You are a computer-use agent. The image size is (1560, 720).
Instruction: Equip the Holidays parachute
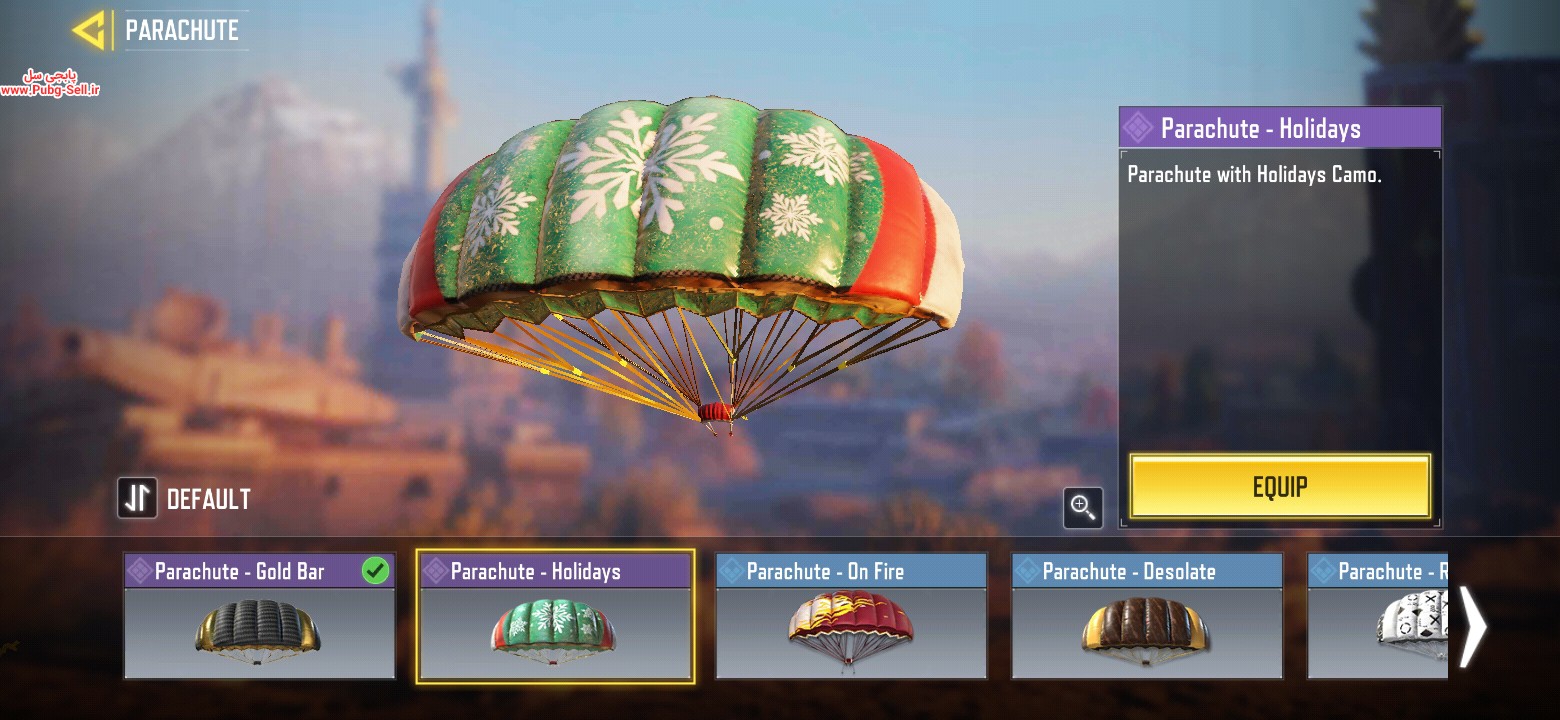pyautogui.click(x=1280, y=487)
